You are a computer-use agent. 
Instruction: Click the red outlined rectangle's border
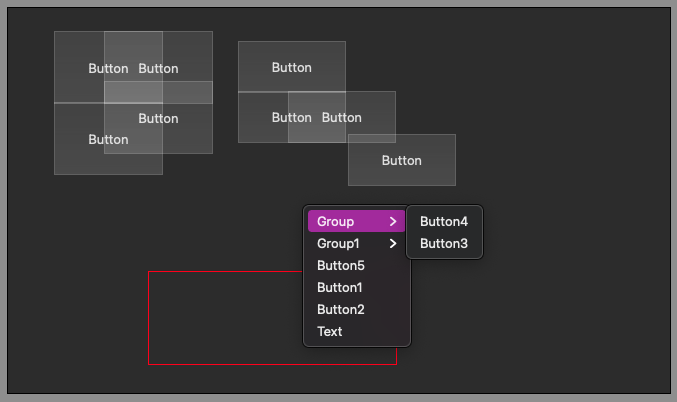(x=149, y=320)
